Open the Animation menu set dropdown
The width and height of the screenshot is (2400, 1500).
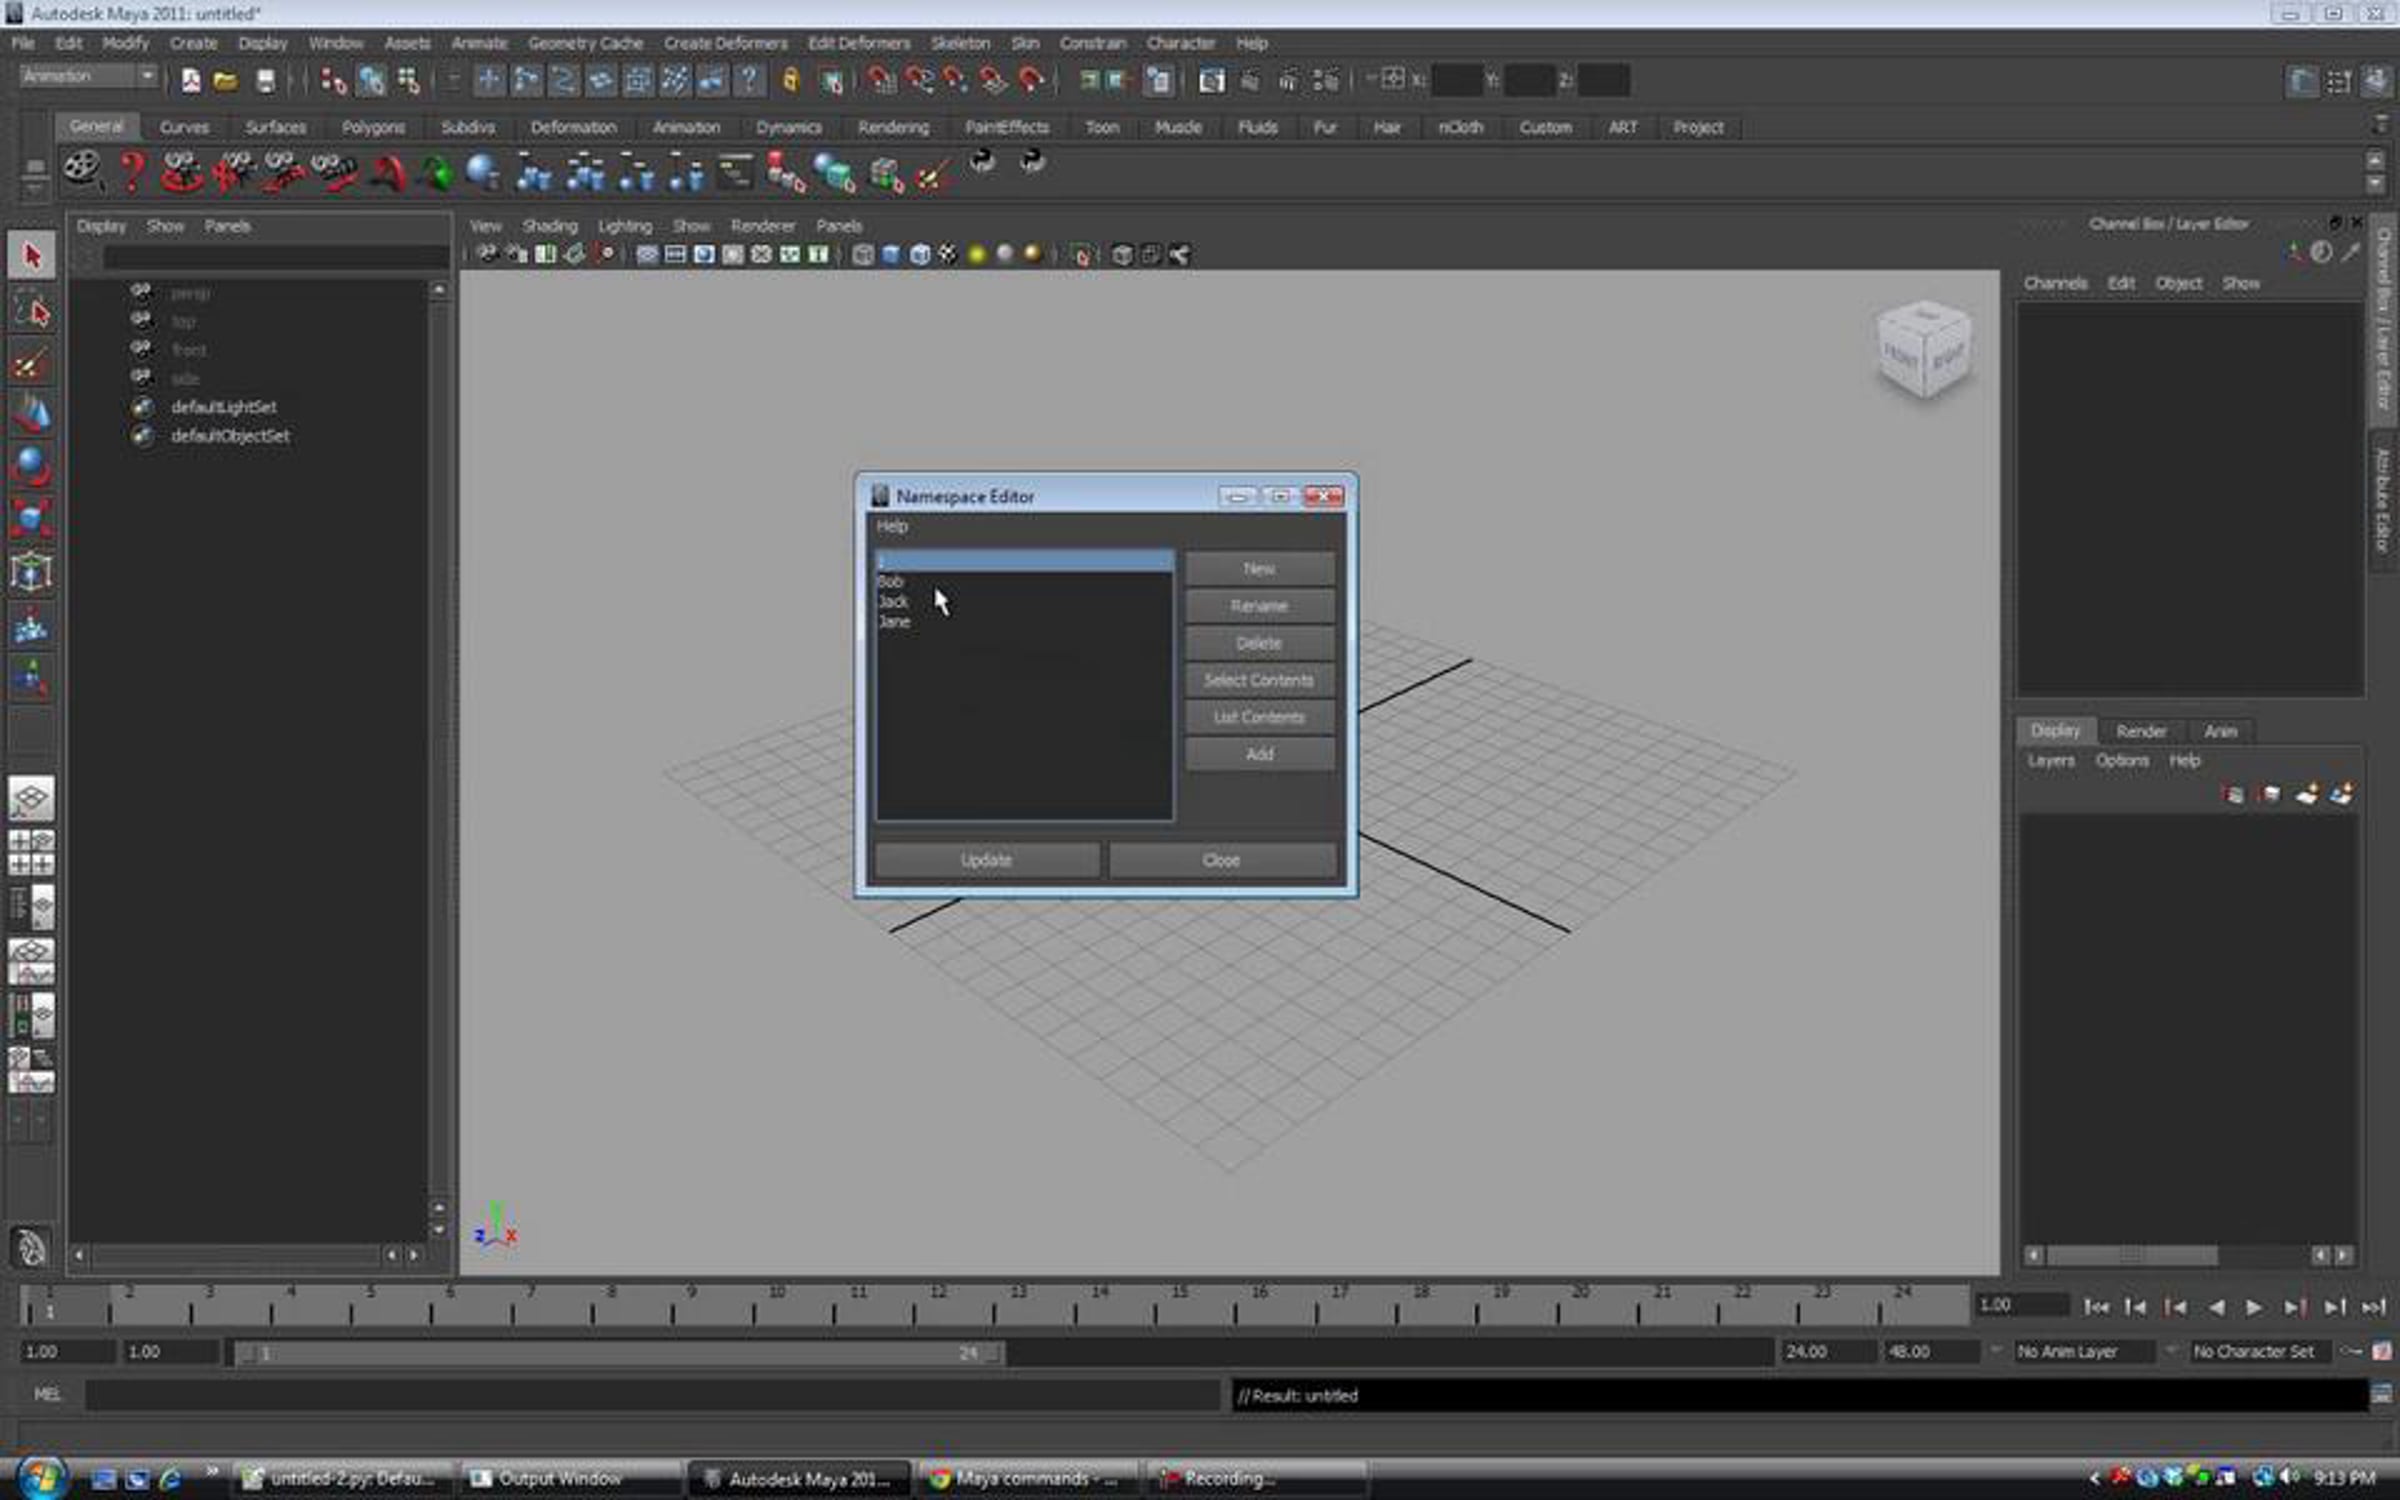88,76
